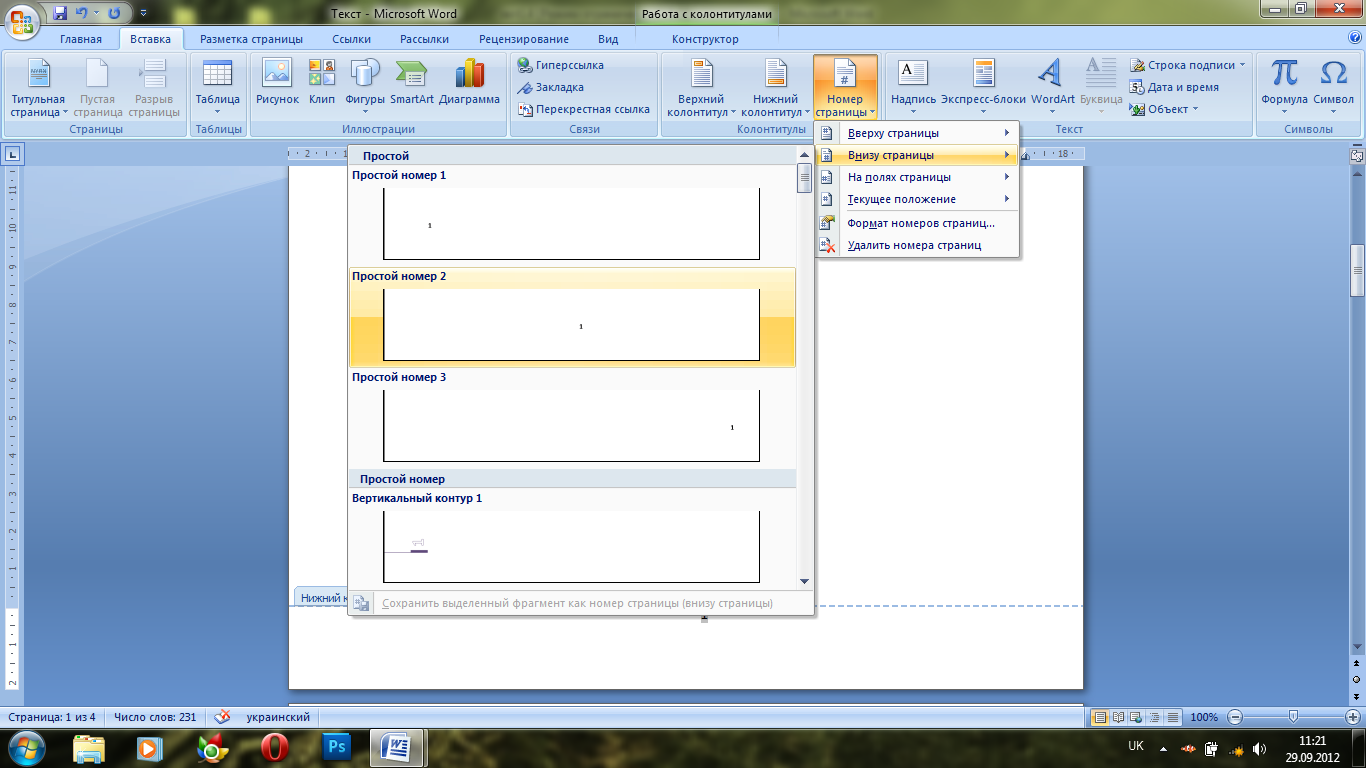Switch to the Вид tab
This screenshot has height=768, width=1366.
(608, 39)
